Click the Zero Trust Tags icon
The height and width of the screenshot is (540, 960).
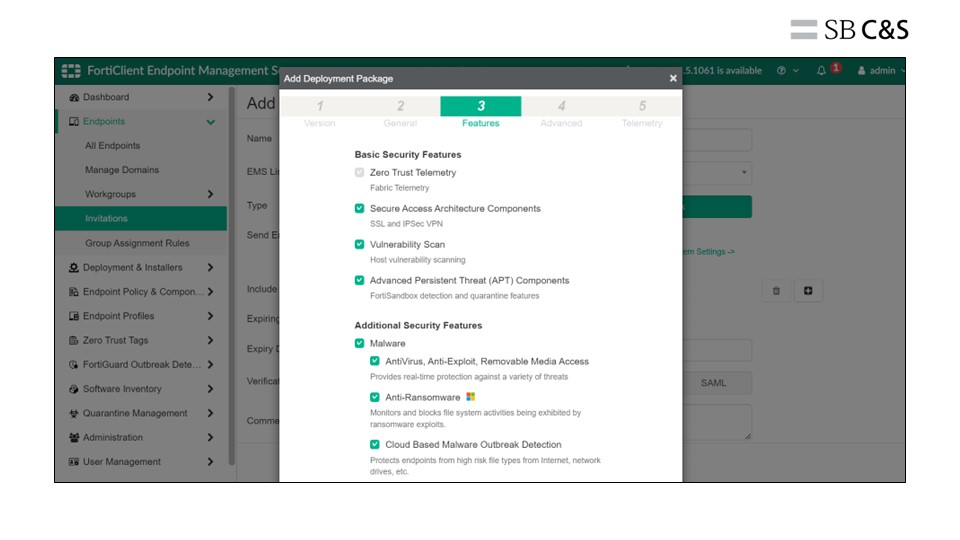pyautogui.click(x=74, y=340)
